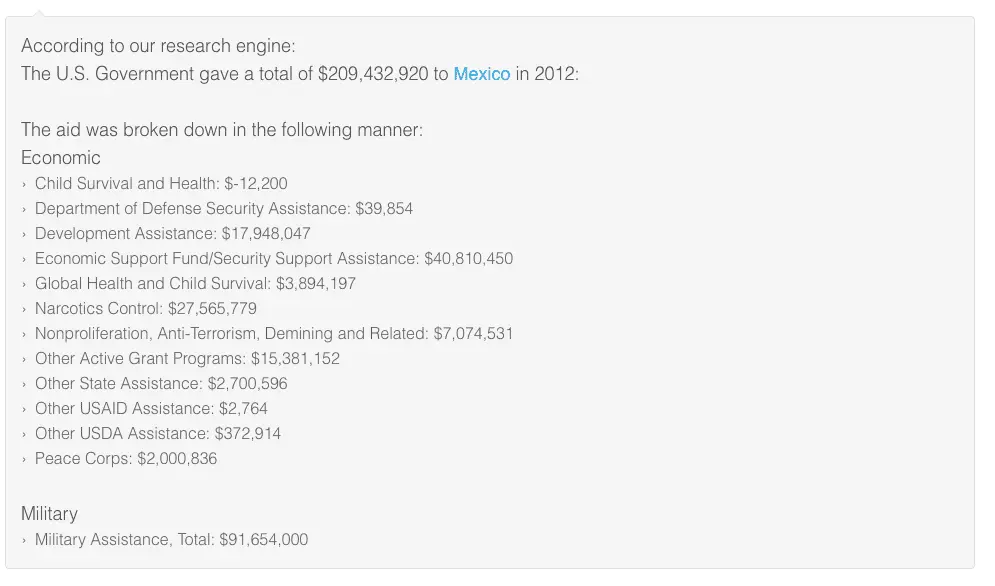The image size is (995, 586).
Task: Click the Peace Corps: $2,000,836 text
Action: pos(126,459)
